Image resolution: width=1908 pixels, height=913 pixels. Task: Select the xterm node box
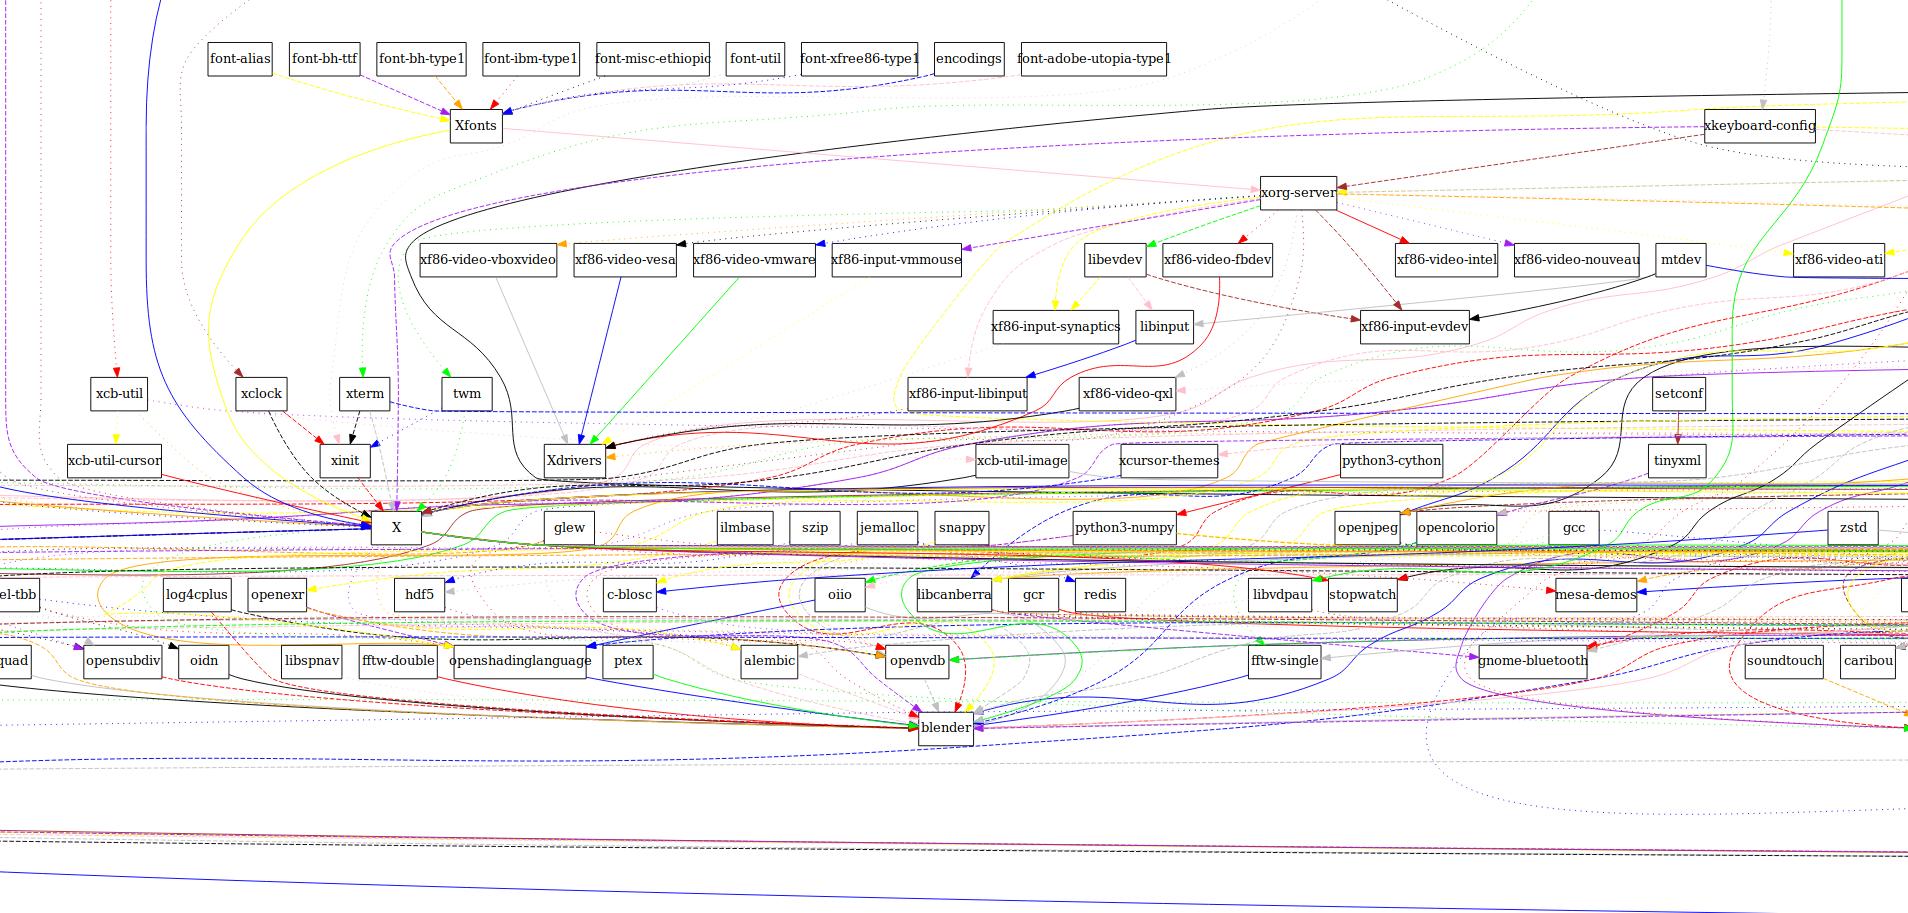[x=364, y=394]
